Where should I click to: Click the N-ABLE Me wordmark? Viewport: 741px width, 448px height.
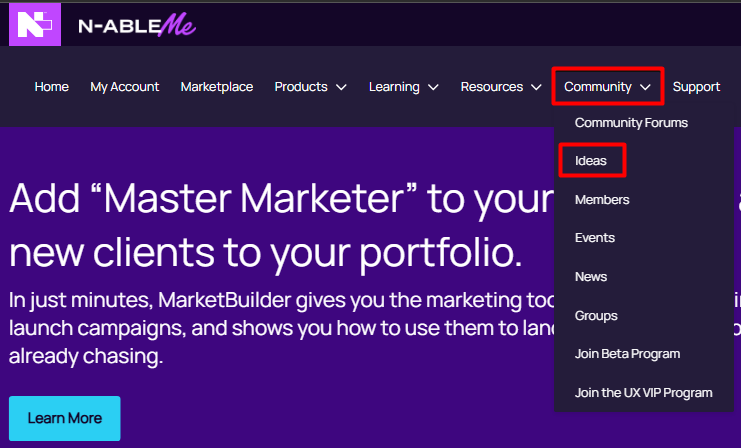[x=136, y=27]
